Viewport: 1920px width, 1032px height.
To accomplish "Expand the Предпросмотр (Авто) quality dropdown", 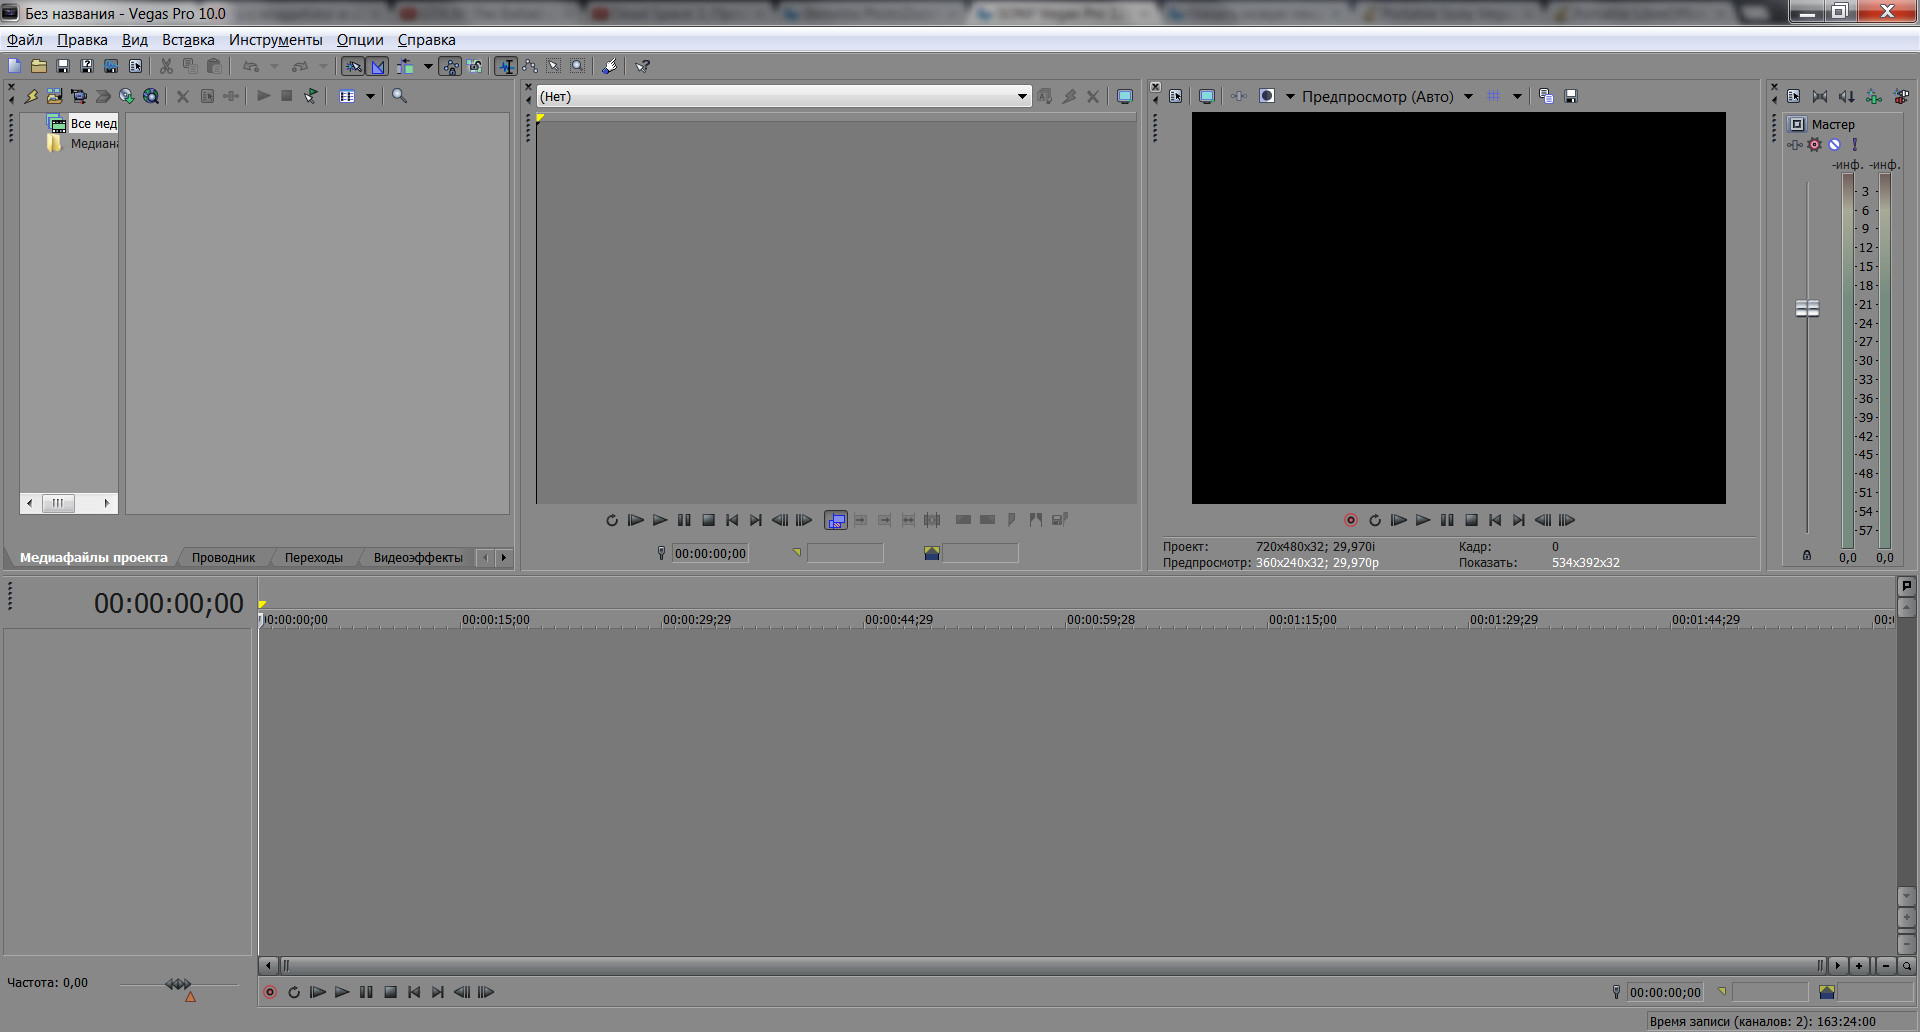I will pos(1468,96).
